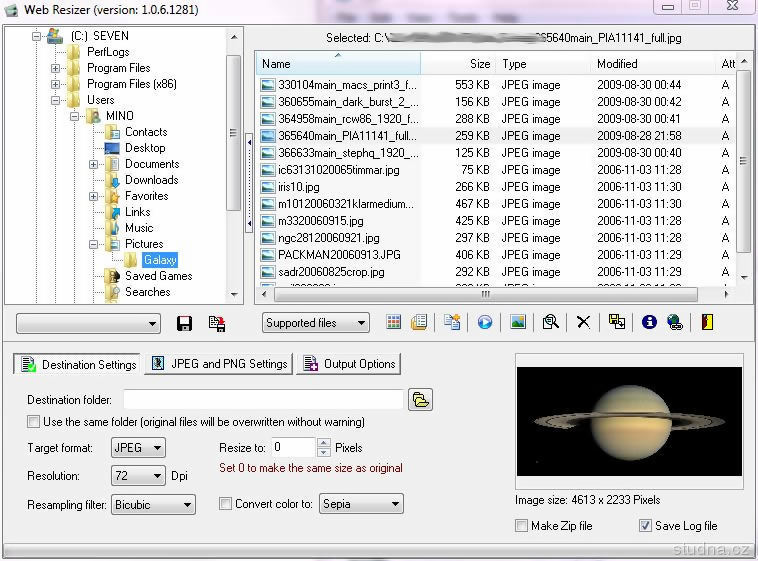Screen dimensions: 758x561
Task: Enable Use the same folder checkbox
Action: pyautogui.click(x=34, y=422)
